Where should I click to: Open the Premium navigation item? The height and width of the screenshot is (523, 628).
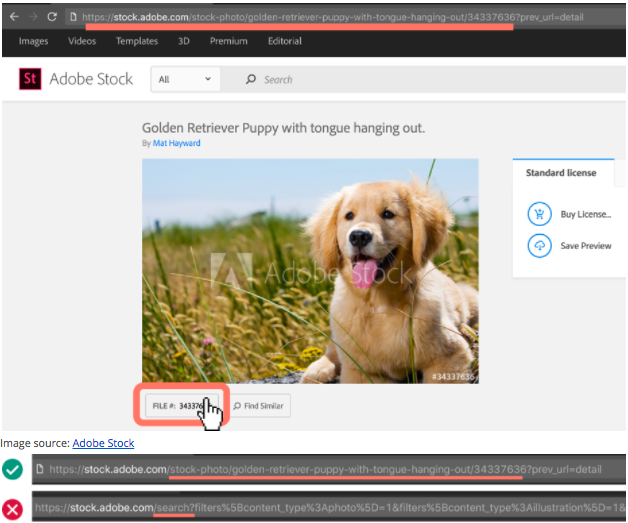point(228,41)
